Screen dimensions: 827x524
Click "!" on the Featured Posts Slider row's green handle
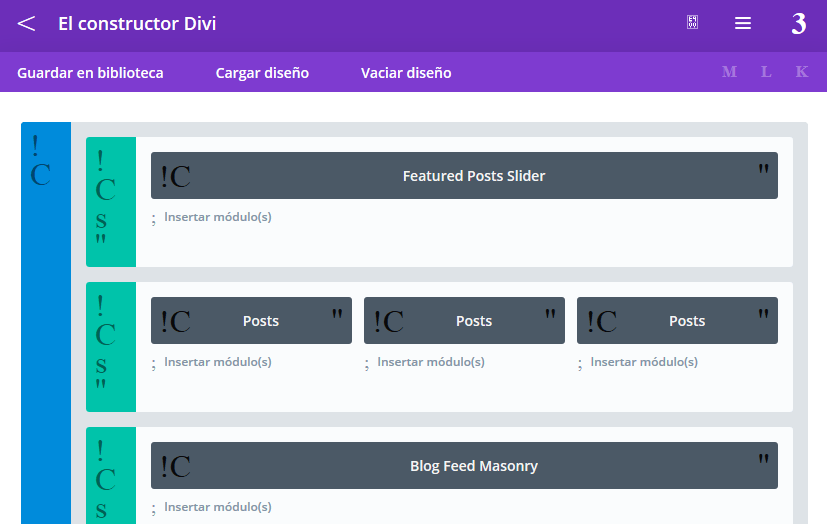[100, 161]
